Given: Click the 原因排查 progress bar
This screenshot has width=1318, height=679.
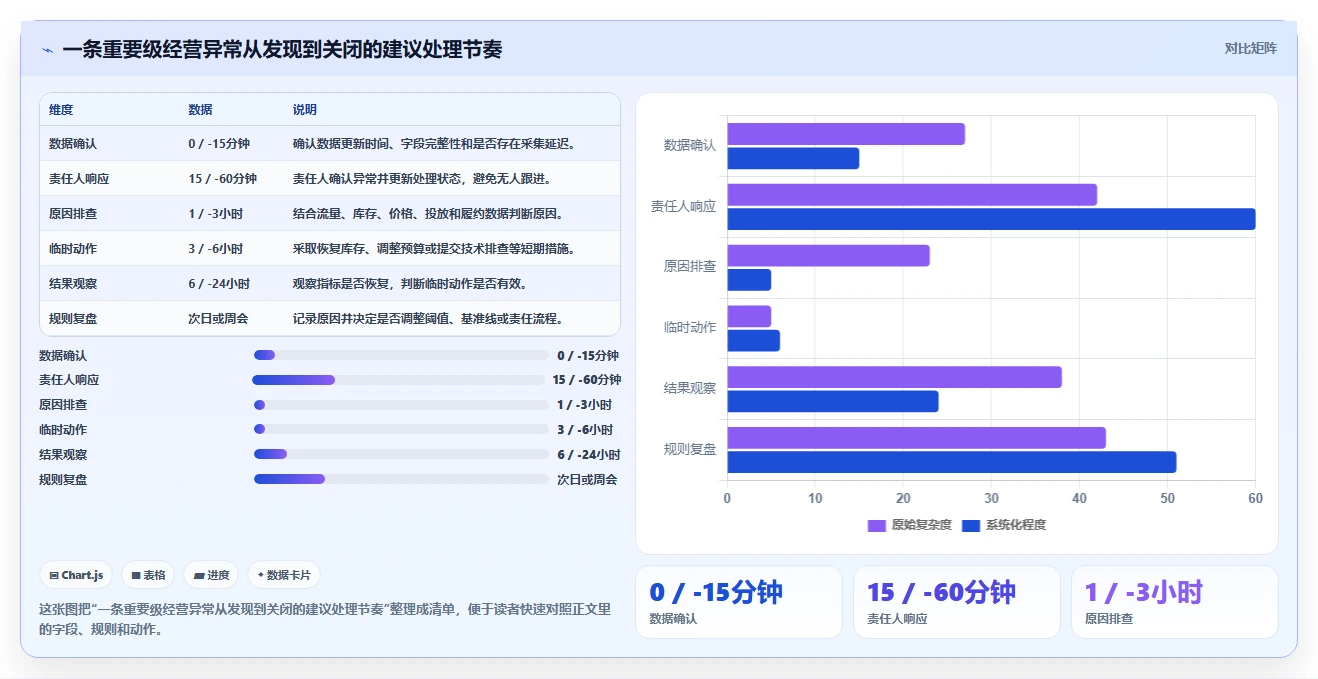Looking at the screenshot, I should click(x=401, y=405).
